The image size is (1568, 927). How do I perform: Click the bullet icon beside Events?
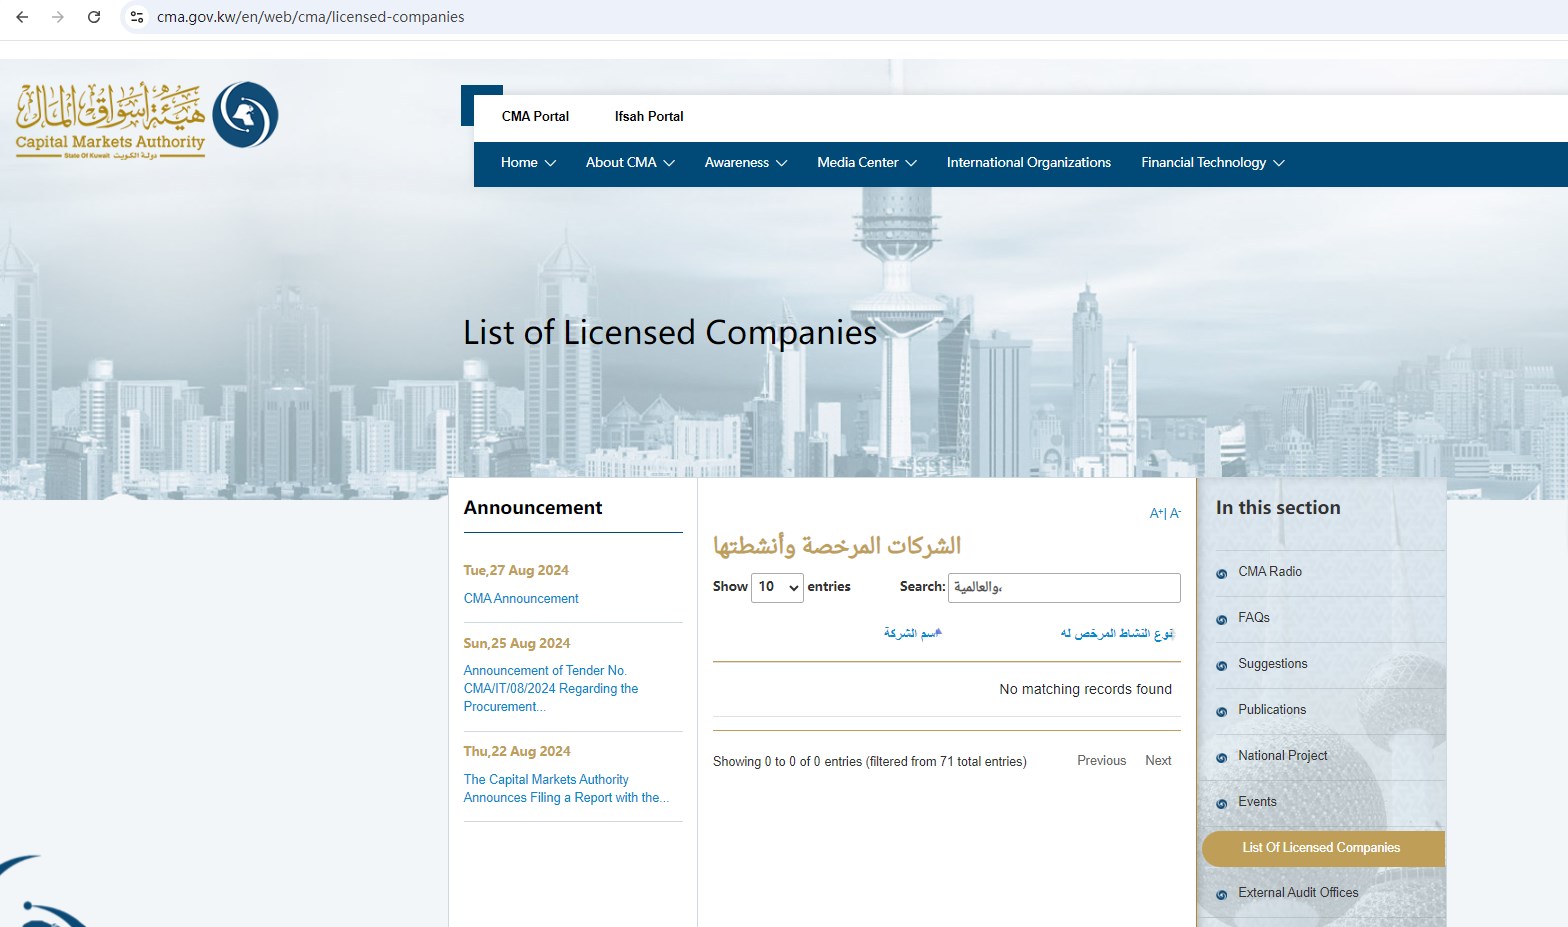click(x=1221, y=803)
